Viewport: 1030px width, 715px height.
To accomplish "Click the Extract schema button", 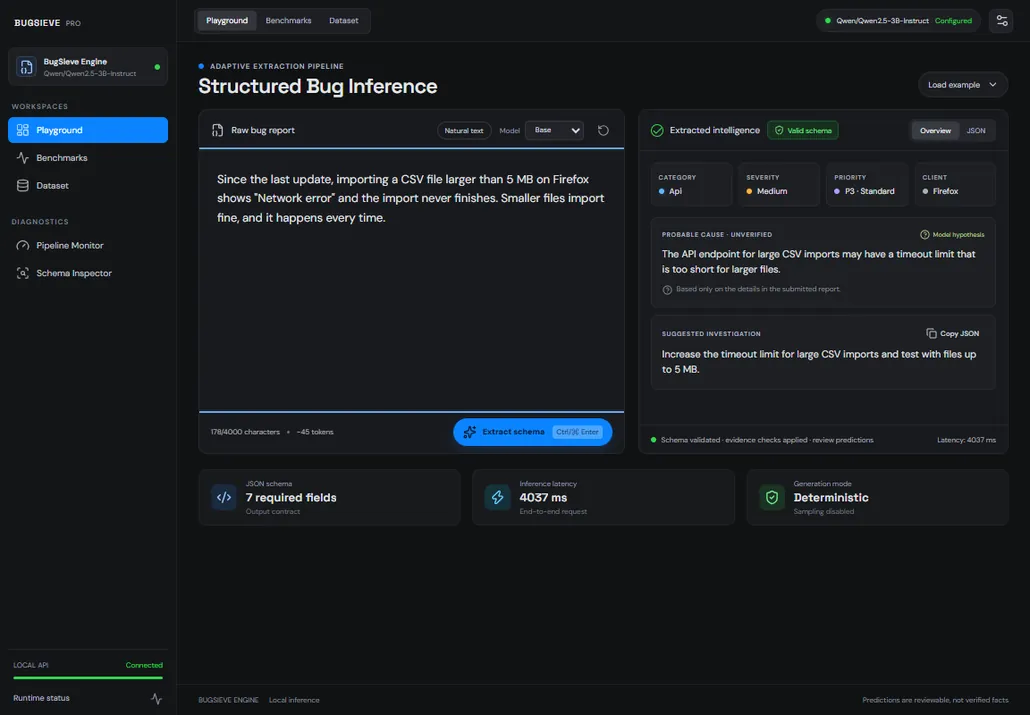I will (x=533, y=432).
